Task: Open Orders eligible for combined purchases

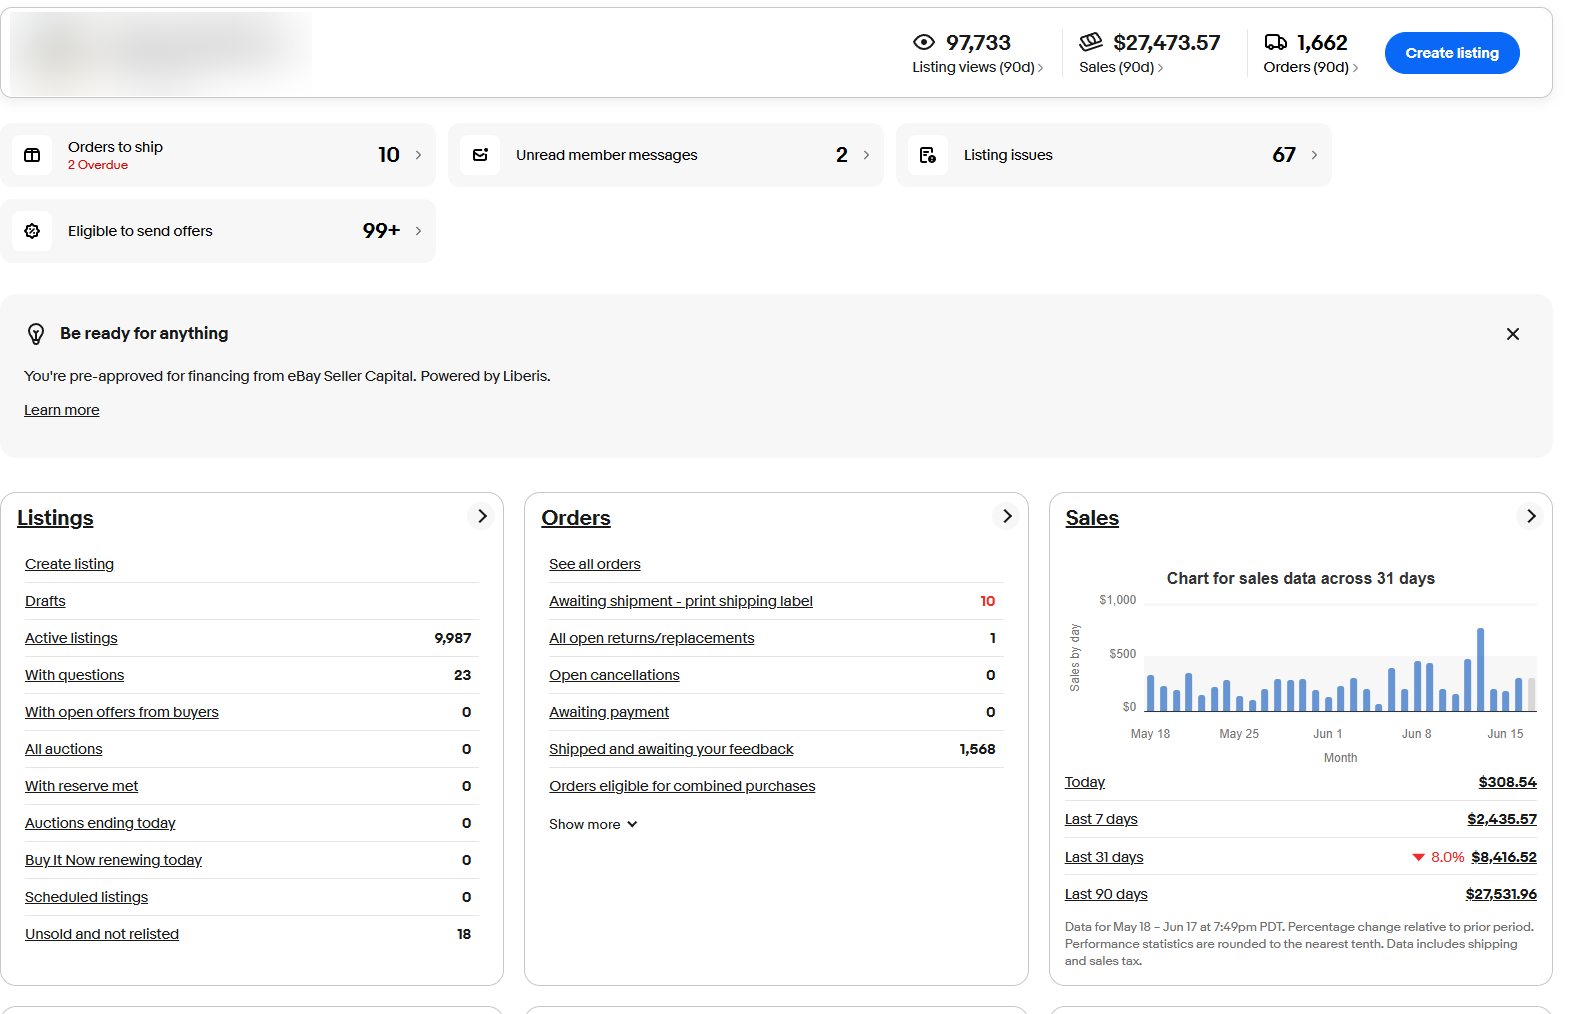Action: [682, 786]
